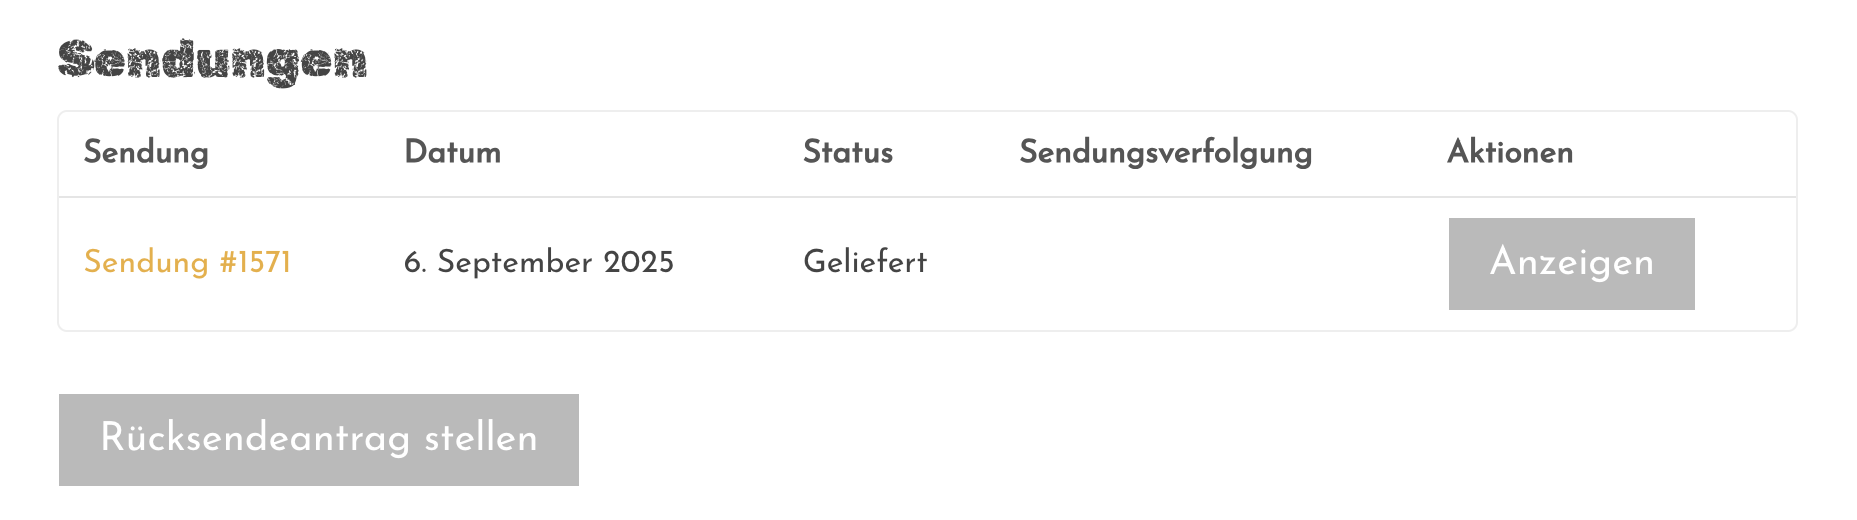This screenshot has width=1857, height=520.
Task: Click the Anzeigen button
Action: (x=1571, y=264)
